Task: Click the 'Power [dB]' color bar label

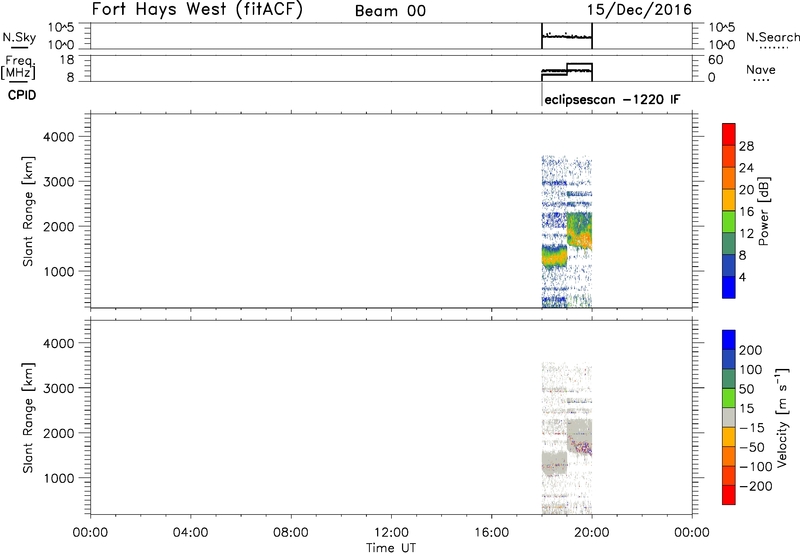Action: click(x=763, y=211)
